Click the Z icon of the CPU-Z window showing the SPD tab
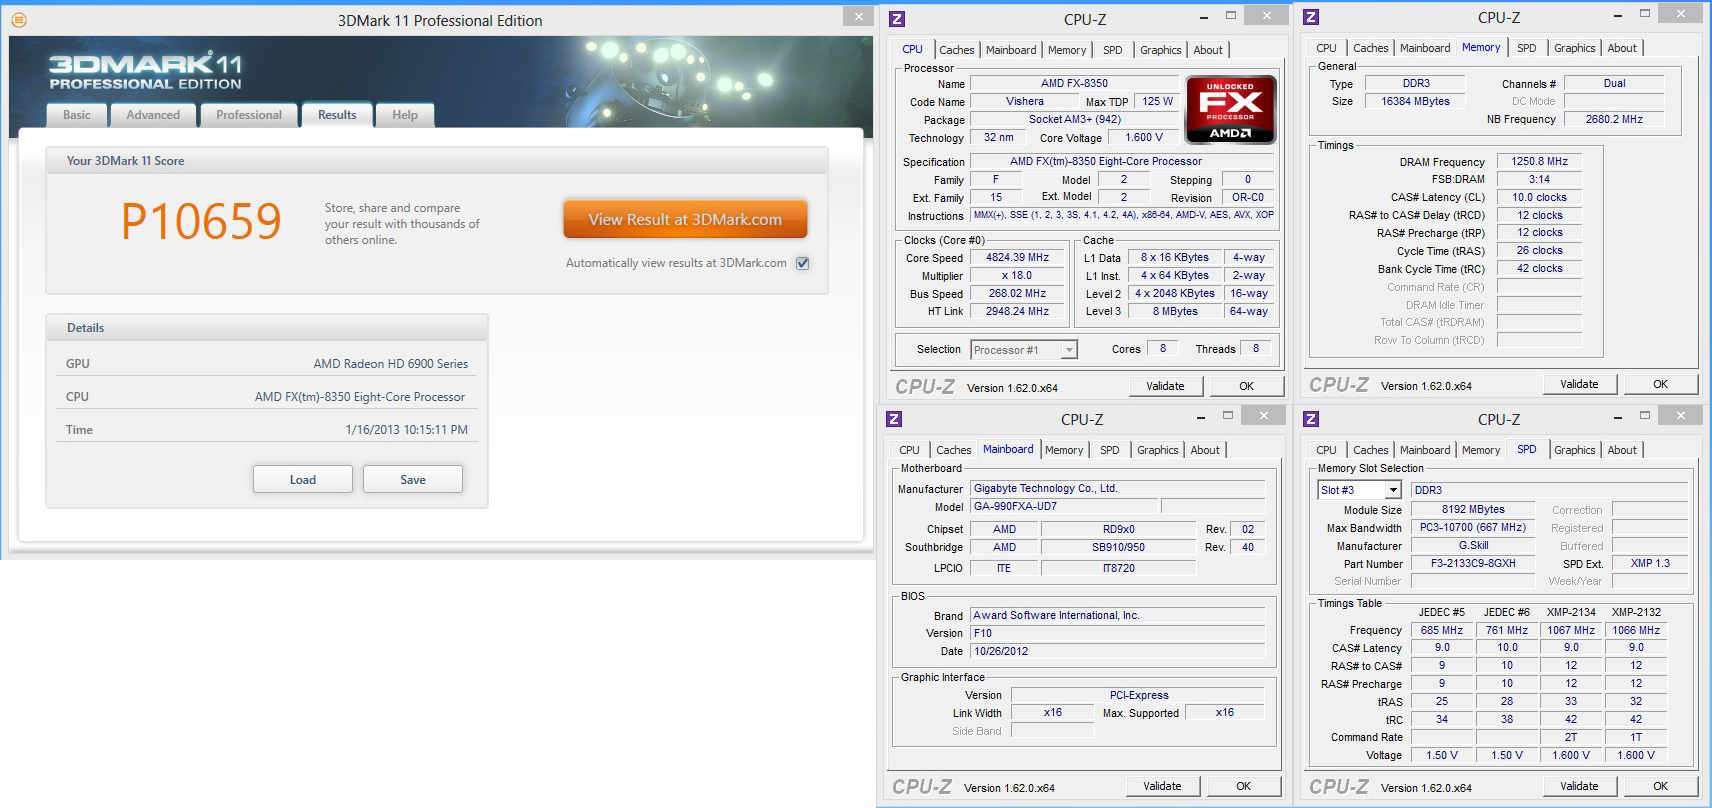1712x808 pixels. [1311, 419]
